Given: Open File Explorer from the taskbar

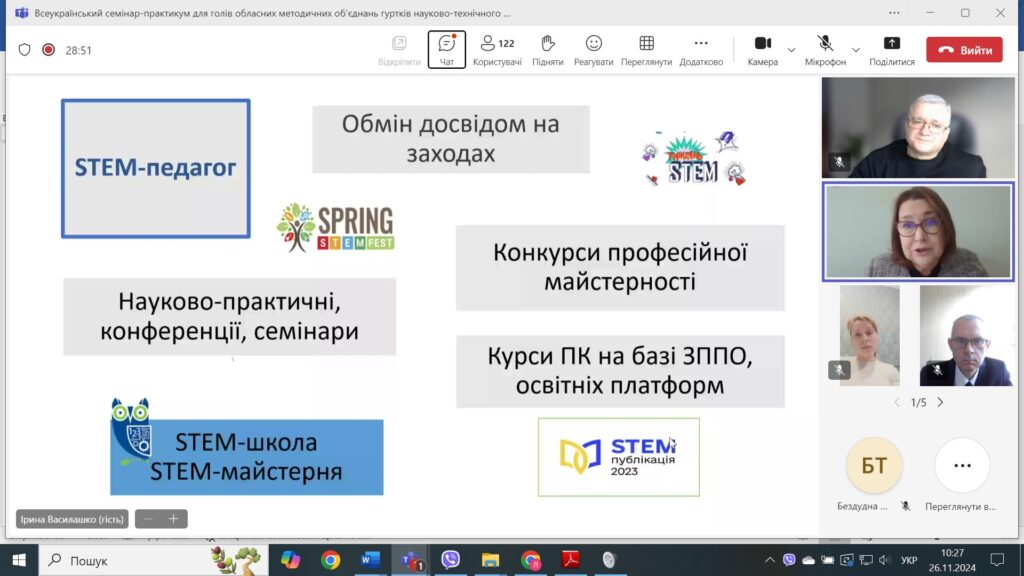Looking at the screenshot, I should pos(490,560).
